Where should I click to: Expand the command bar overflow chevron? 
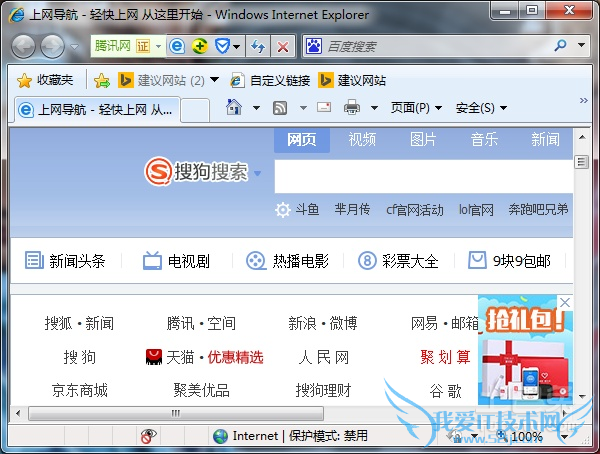pos(583,101)
